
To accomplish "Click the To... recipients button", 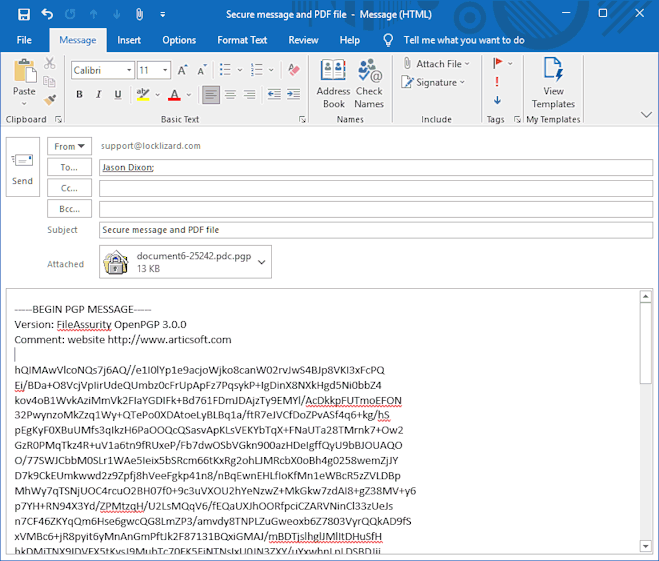I will [x=69, y=167].
